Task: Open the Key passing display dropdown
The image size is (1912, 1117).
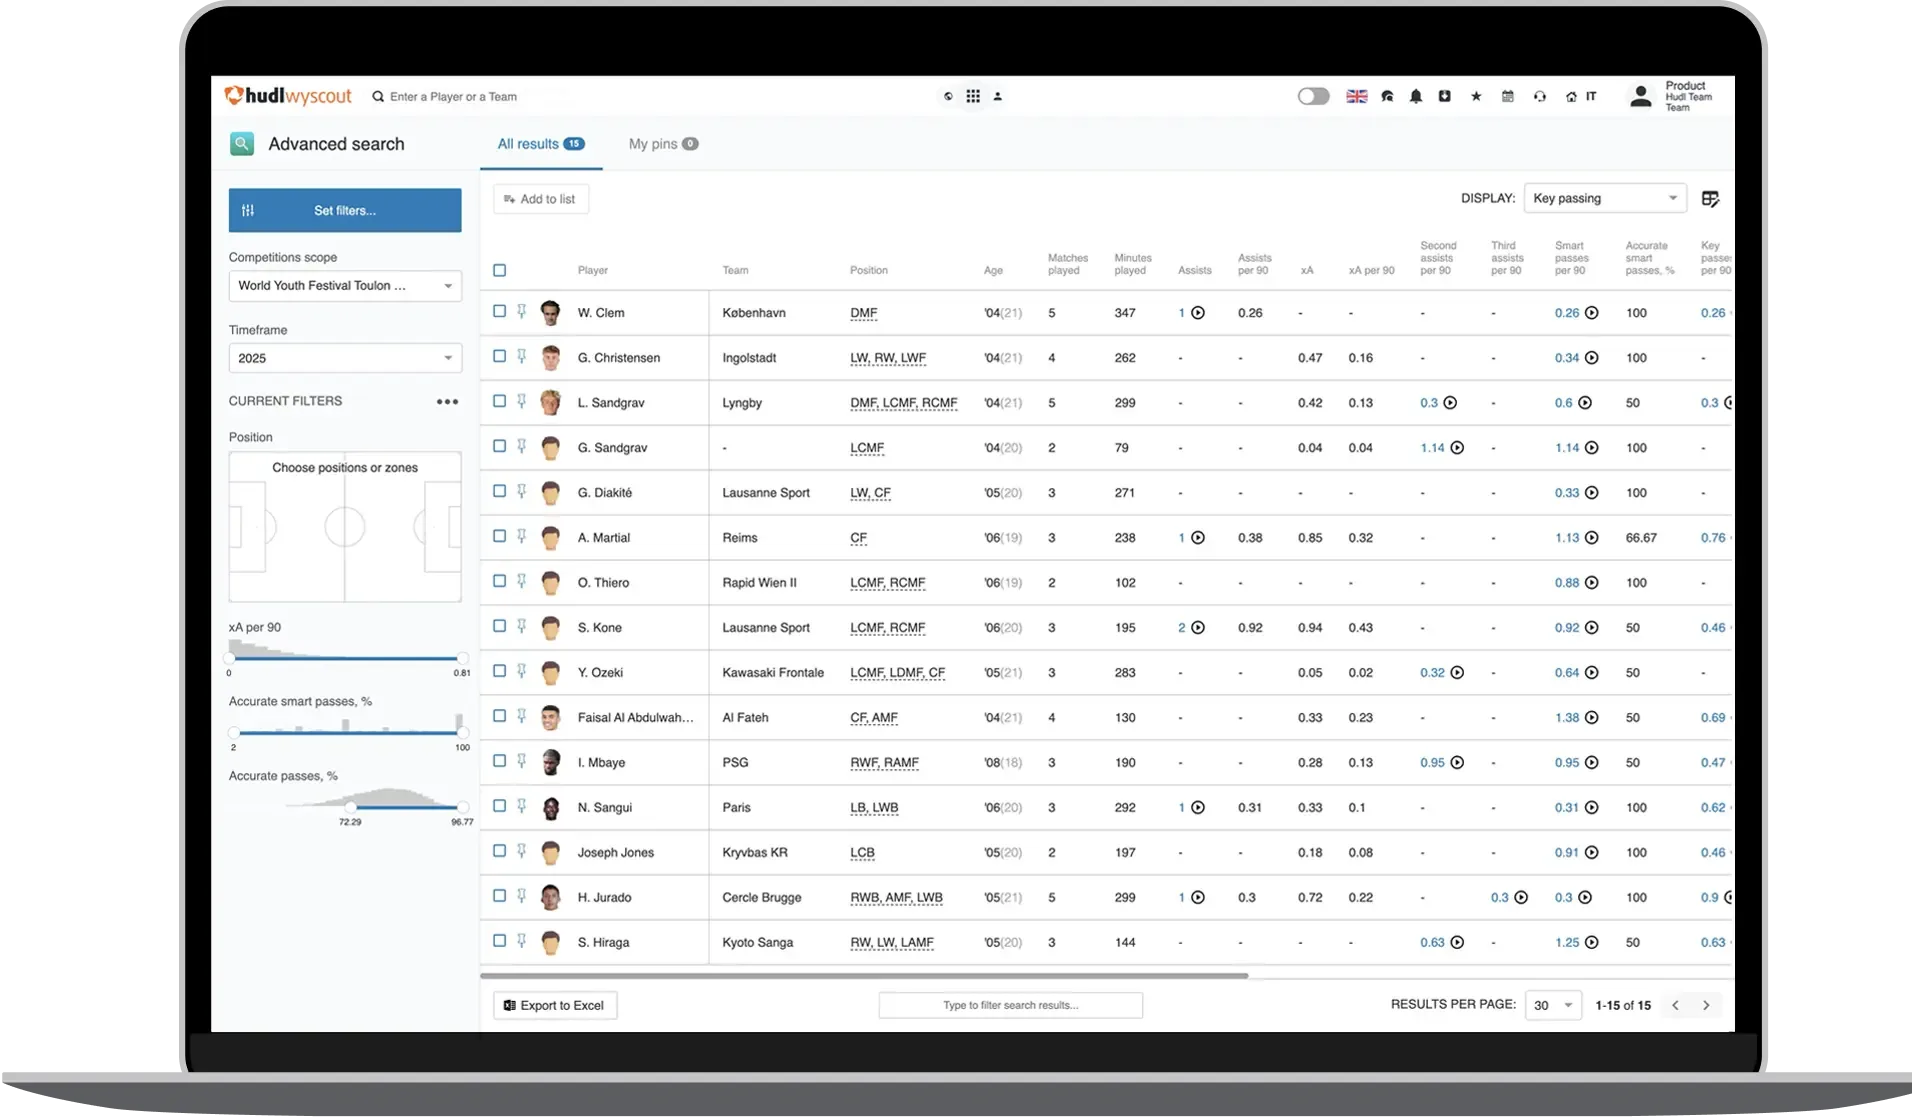Action: [x=1604, y=198]
